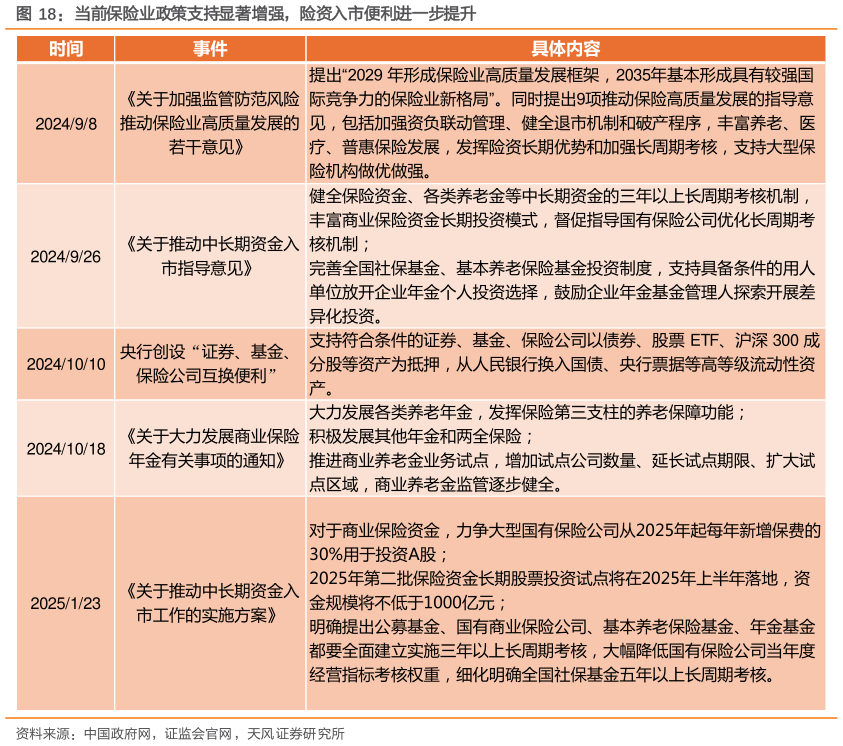Click the date cell '2024/10/10'

click(x=66, y=364)
